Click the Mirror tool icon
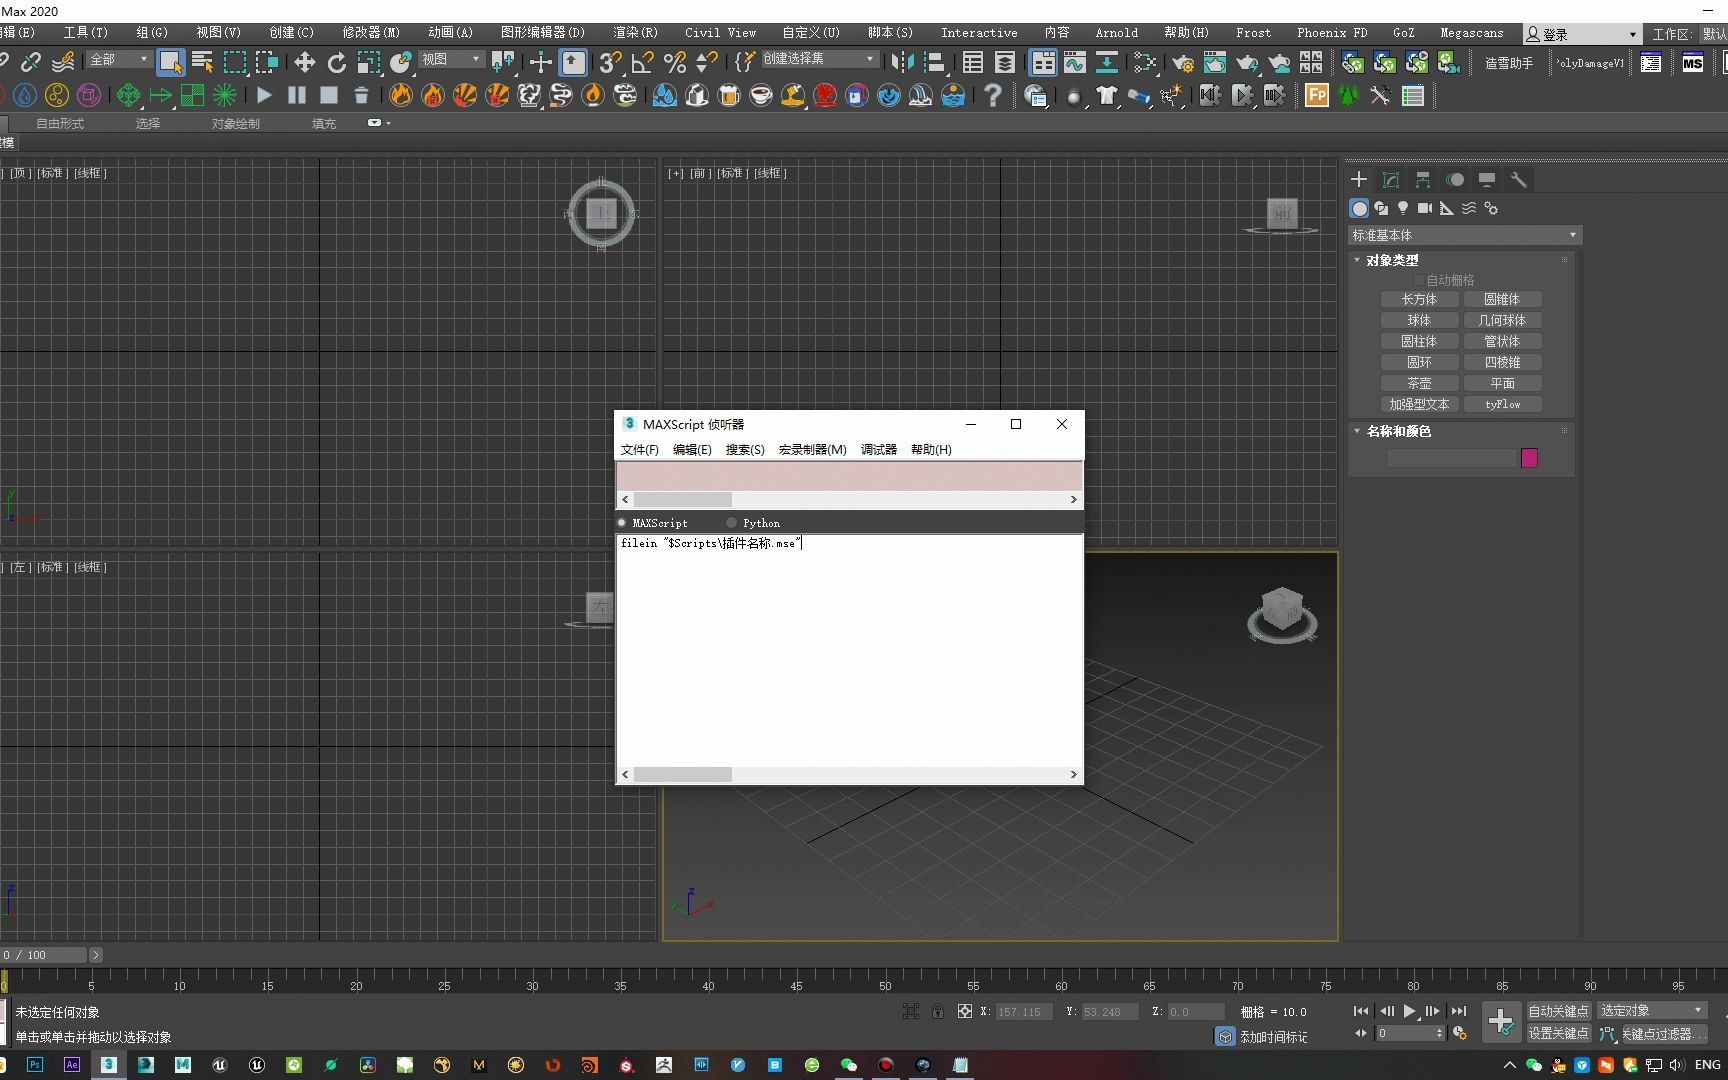The height and width of the screenshot is (1080, 1728). click(x=902, y=63)
